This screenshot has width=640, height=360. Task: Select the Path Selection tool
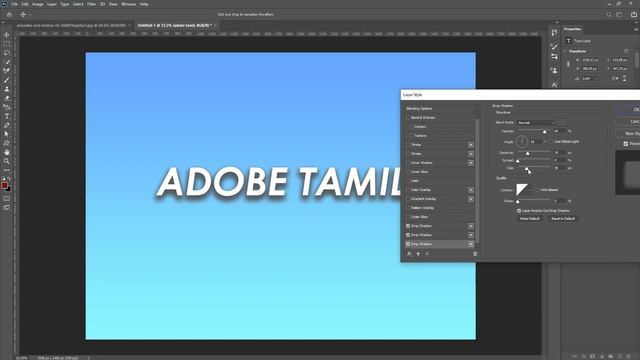coord(7,134)
